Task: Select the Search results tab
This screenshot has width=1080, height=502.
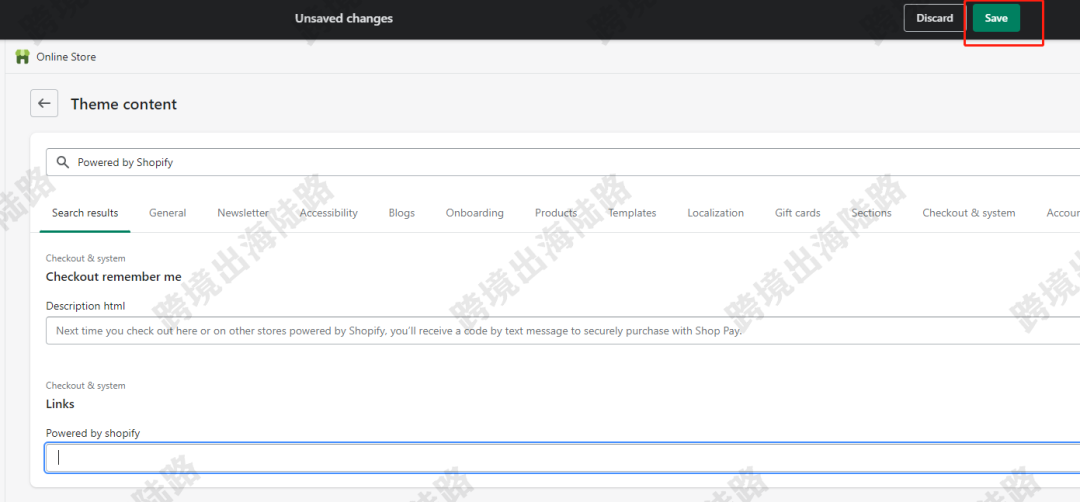Action: pyautogui.click(x=85, y=213)
